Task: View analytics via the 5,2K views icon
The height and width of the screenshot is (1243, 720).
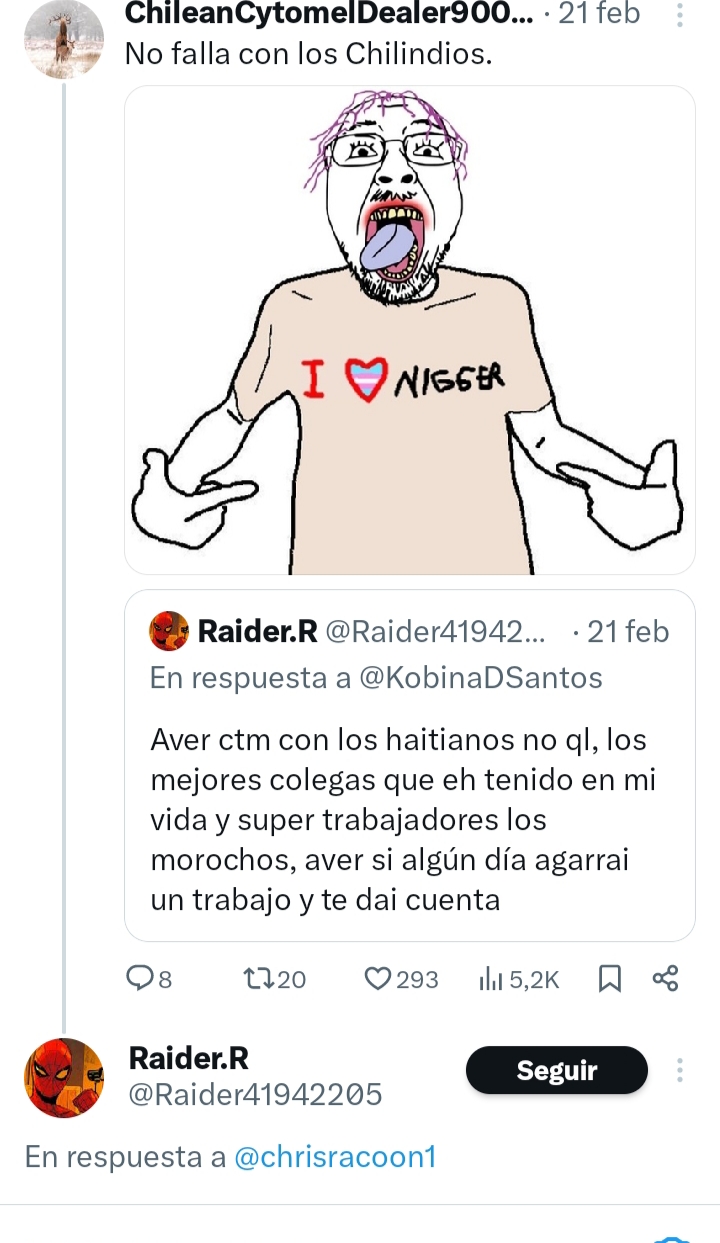Action: coord(493,980)
